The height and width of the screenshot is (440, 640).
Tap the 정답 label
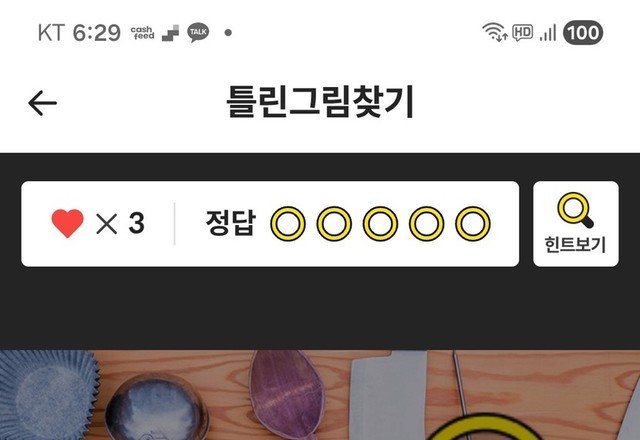click(x=231, y=223)
